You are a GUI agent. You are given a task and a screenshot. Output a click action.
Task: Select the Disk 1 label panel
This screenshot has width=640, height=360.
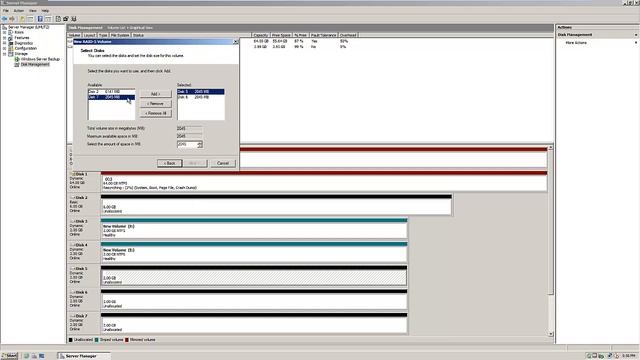pyautogui.click(x=84, y=181)
